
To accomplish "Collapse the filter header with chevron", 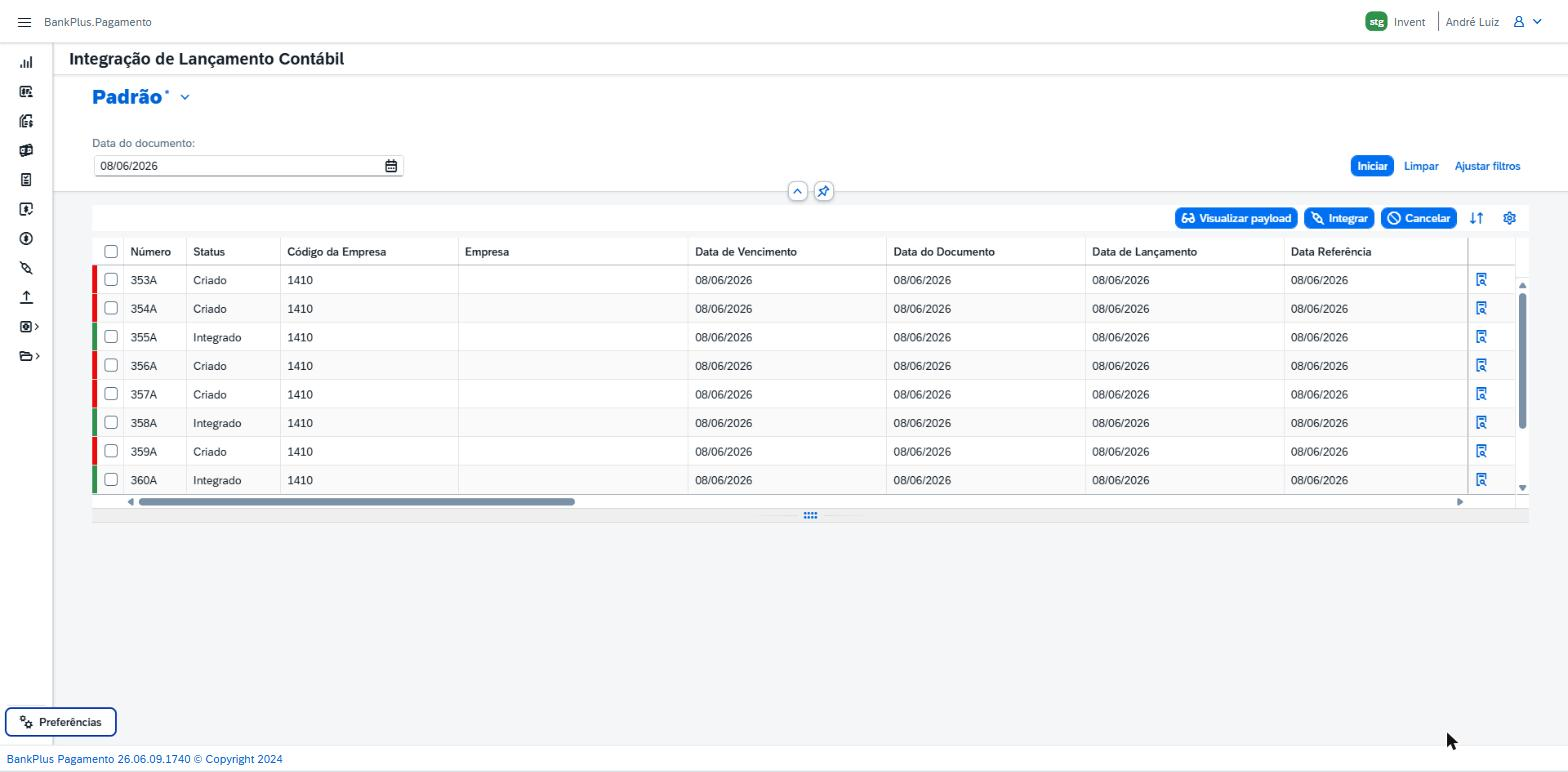I will [797, 191].
